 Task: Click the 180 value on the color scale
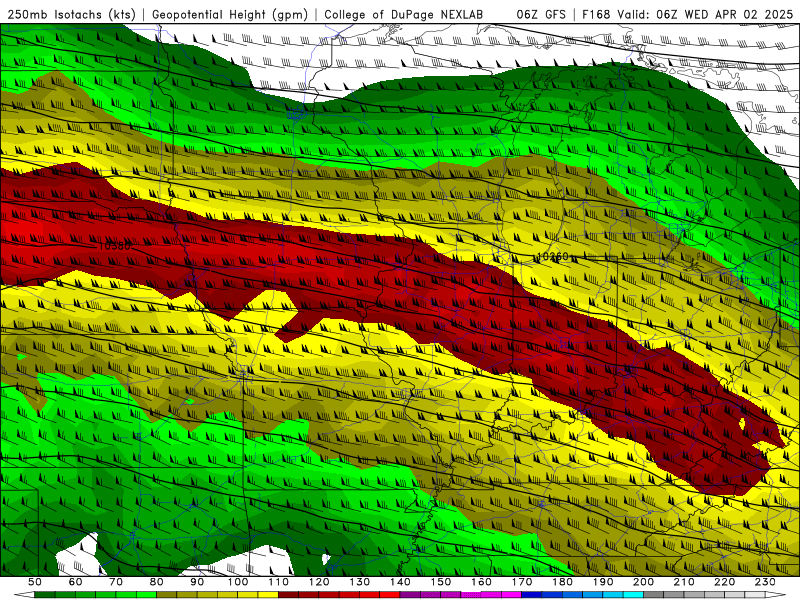[x=562, y=582]
